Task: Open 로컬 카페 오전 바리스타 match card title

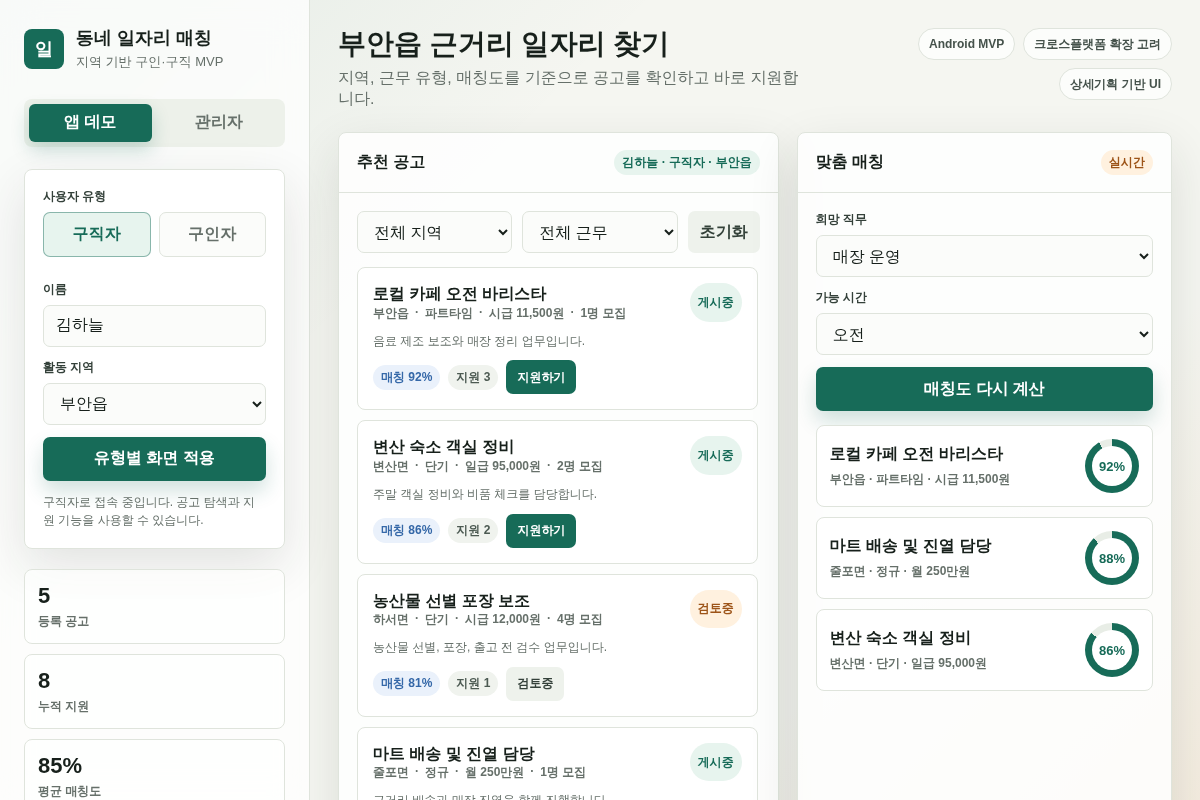Action: pyautogui.click(x=916, y=454)
